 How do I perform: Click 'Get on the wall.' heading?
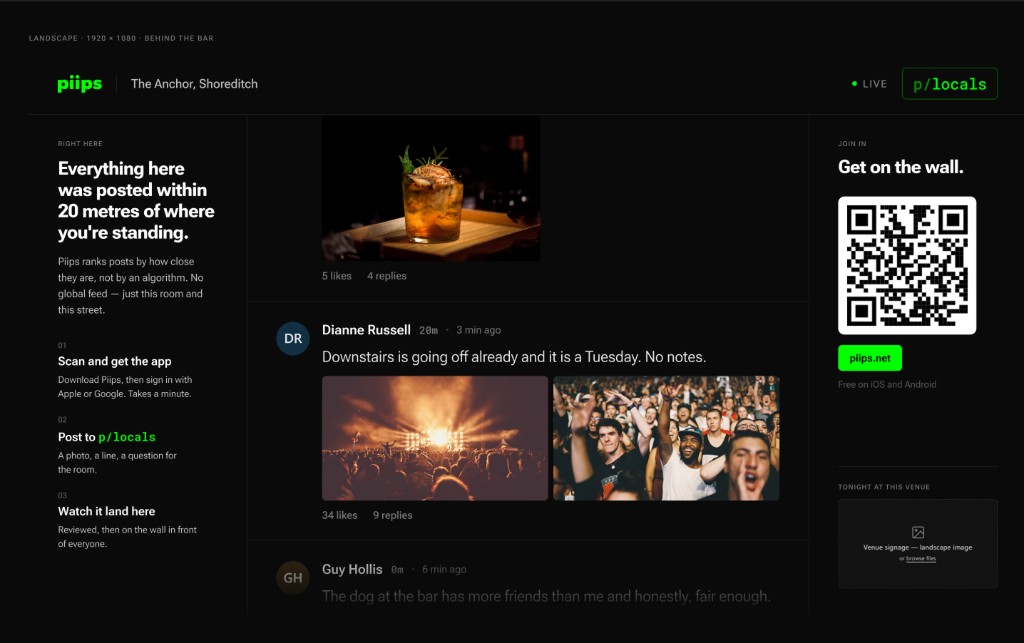[x=901, y=167]
